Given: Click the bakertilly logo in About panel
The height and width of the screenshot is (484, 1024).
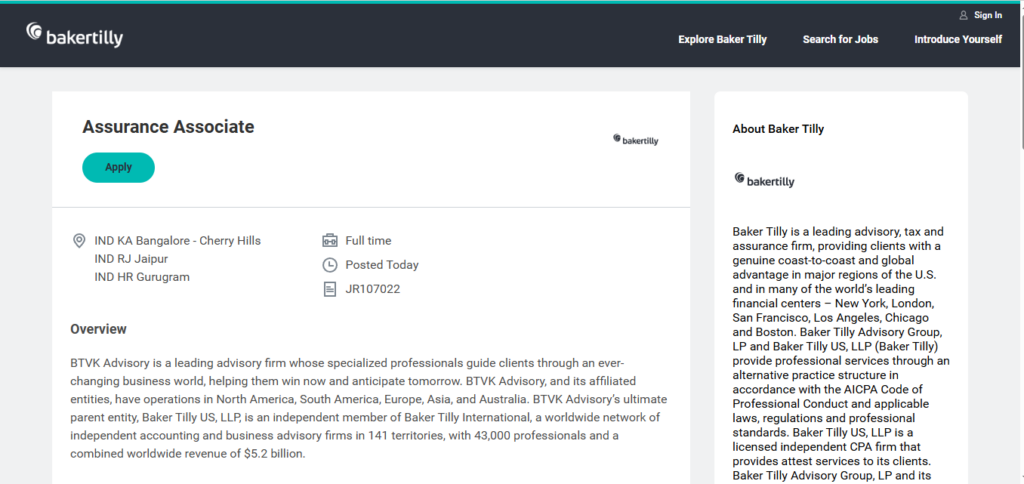Looking at the screenshot, I should point(764,180).
